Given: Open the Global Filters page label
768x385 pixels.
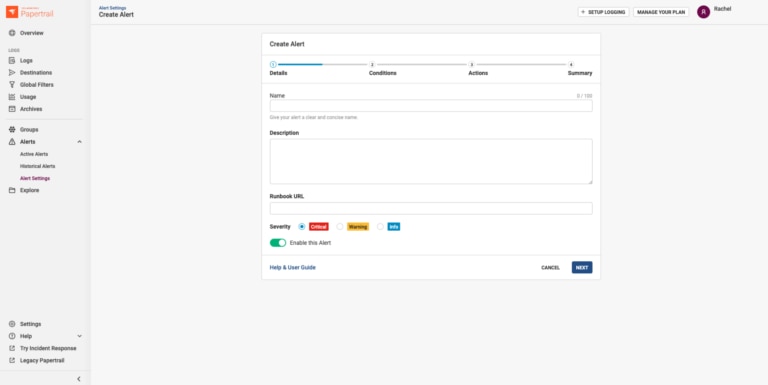Looking at the screenshot, I should (x=37, y=85).
